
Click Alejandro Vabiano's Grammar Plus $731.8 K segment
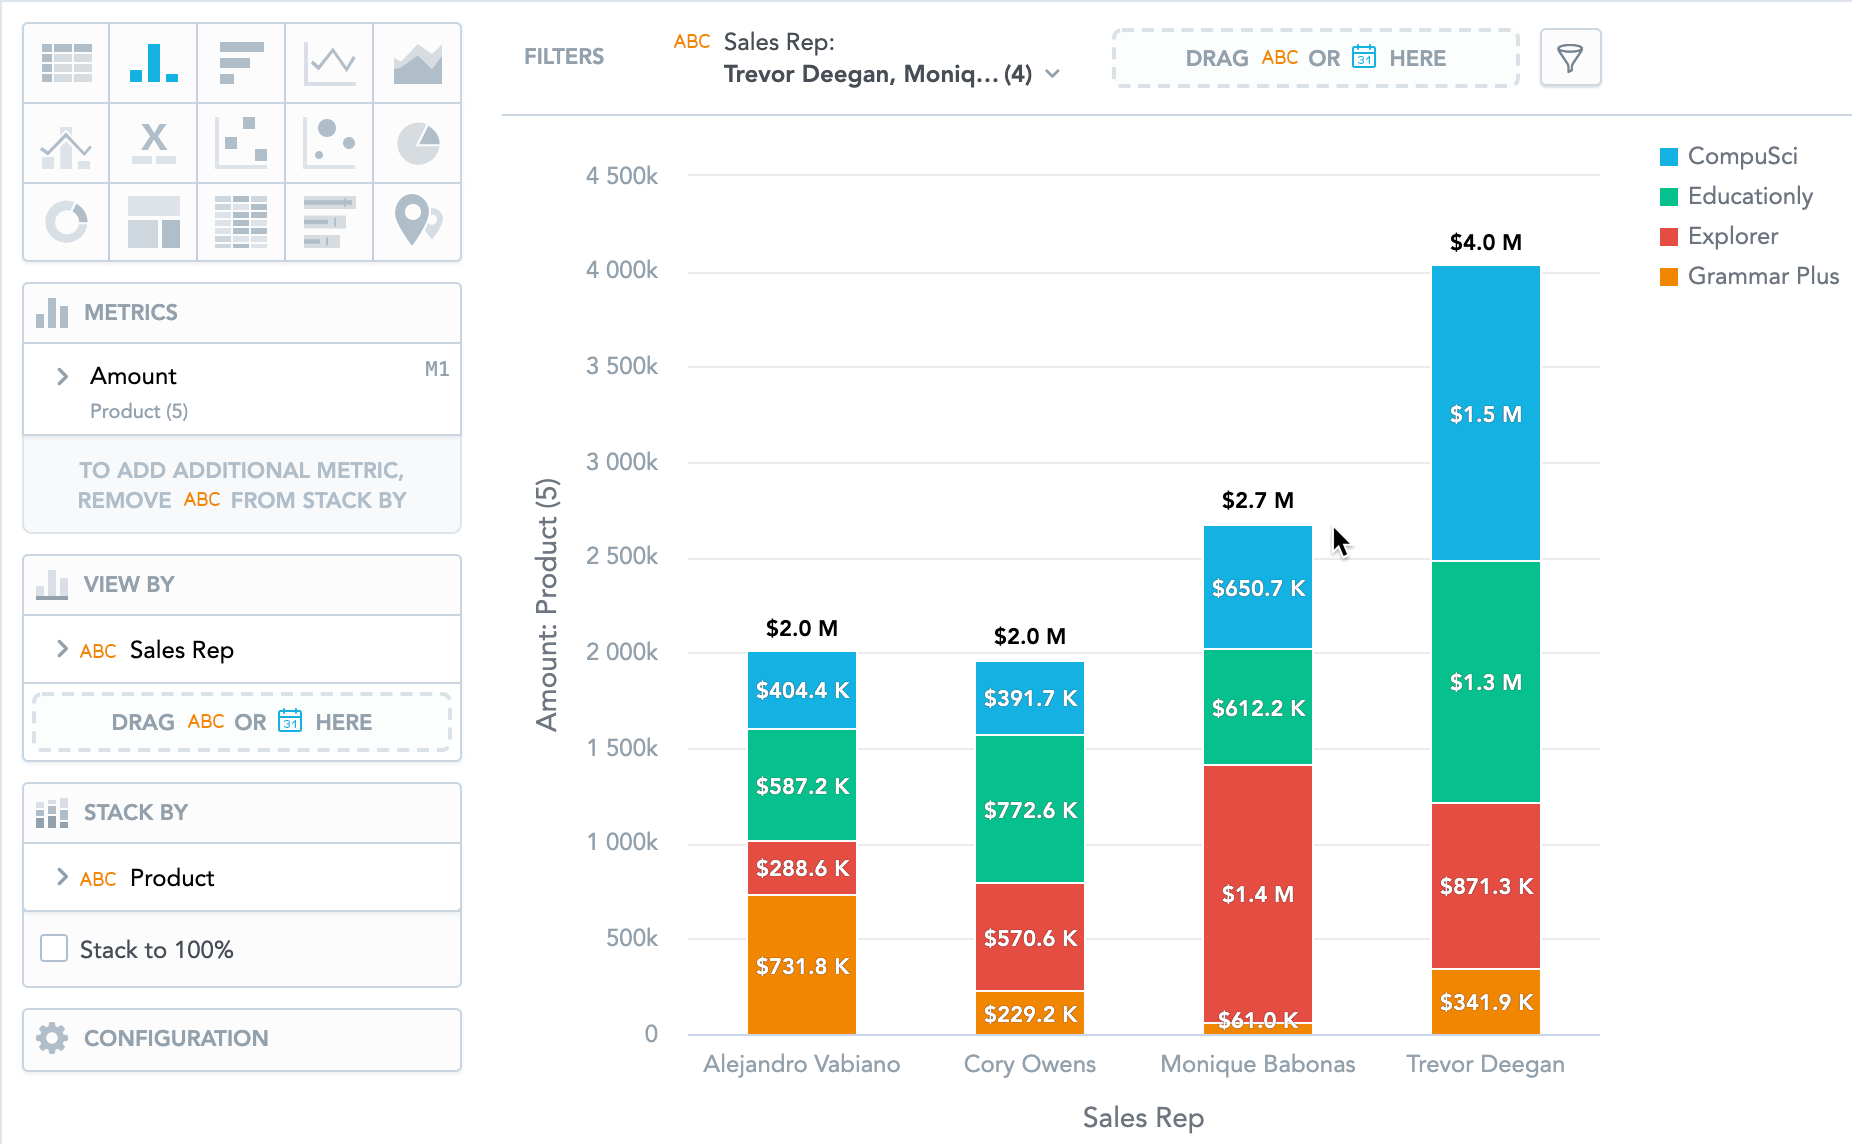tap(802, 965)
